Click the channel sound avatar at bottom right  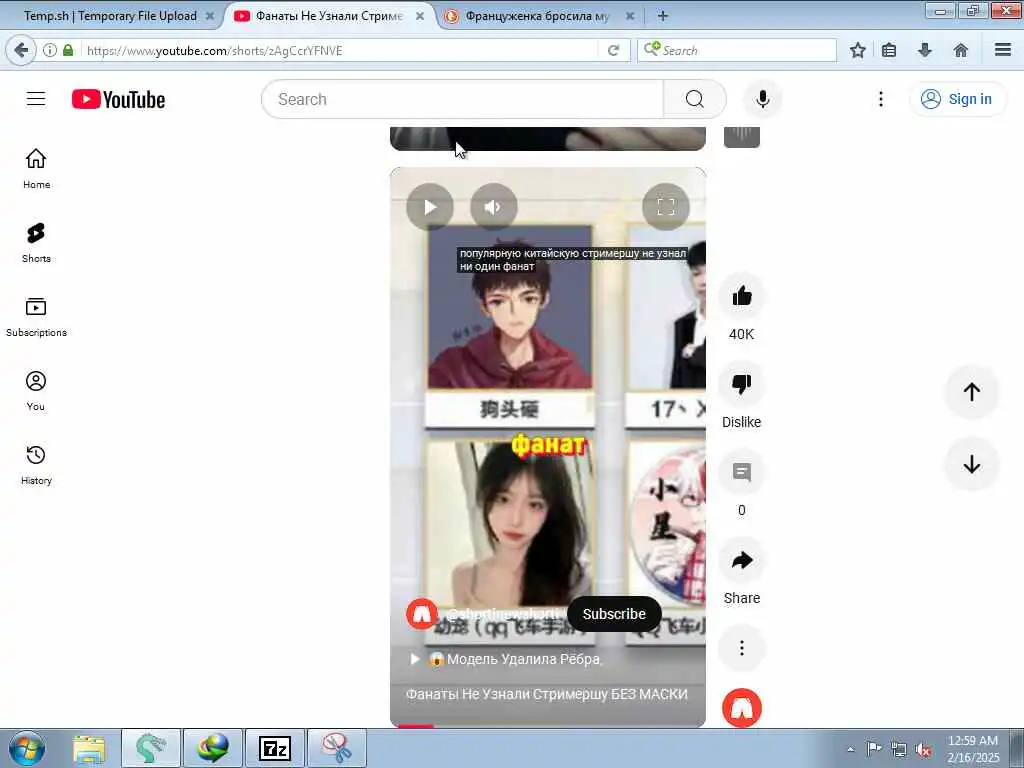(742, 708)
